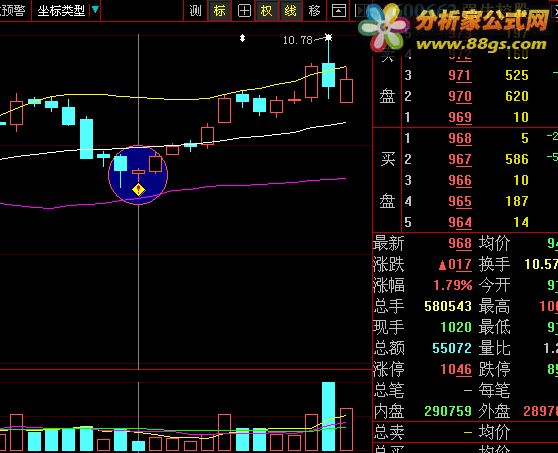Click the 外盘 label

pos(494,411)
